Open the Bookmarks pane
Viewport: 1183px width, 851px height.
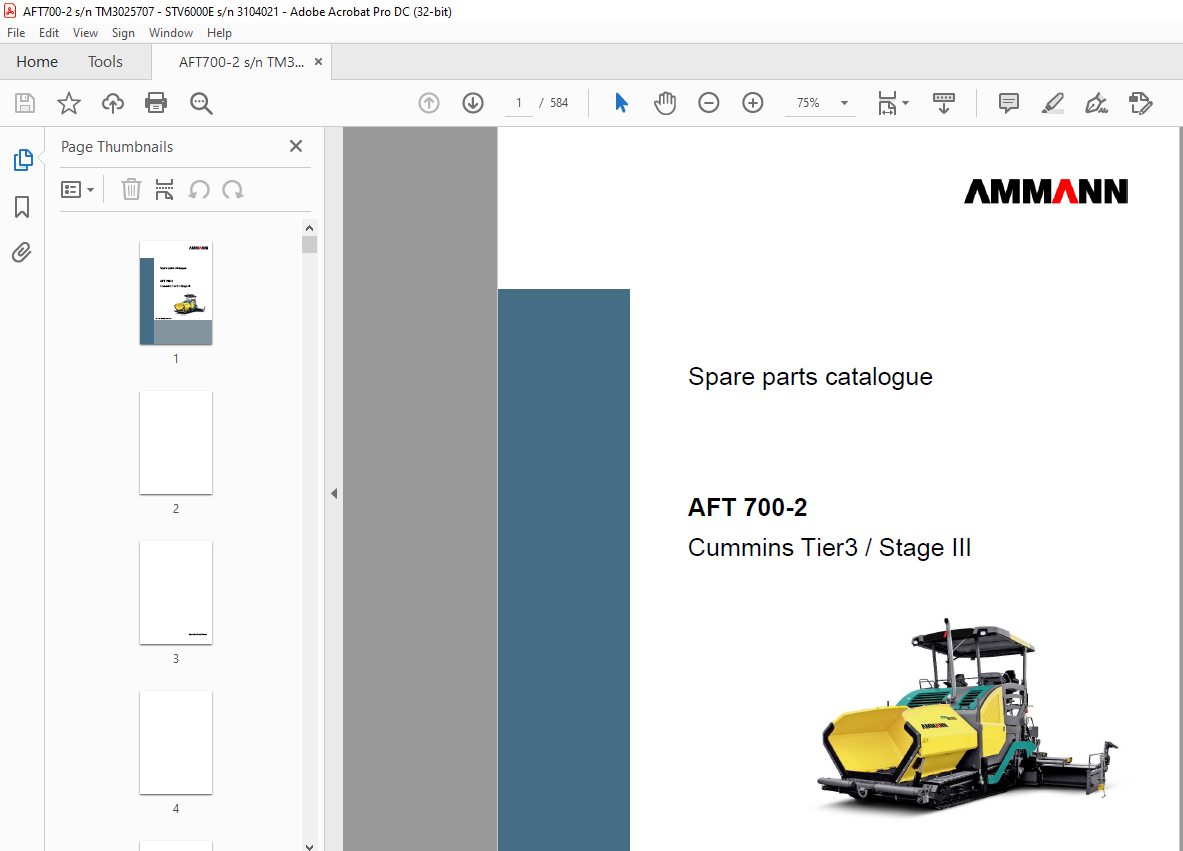(23, 207)
